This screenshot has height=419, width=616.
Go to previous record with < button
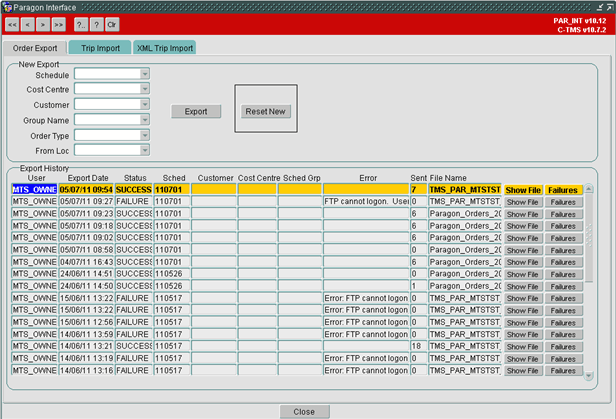point(28,25)
